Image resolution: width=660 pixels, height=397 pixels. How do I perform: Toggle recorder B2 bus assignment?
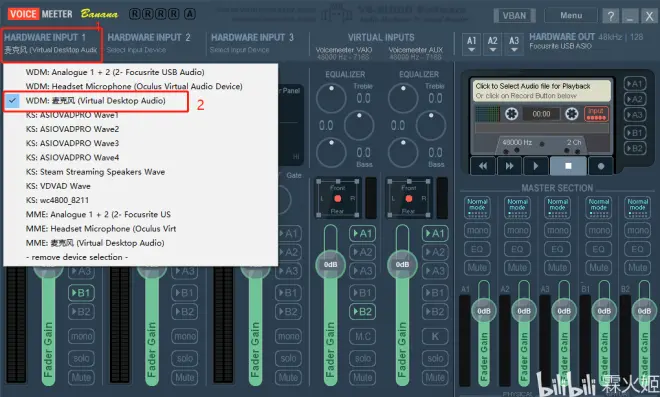click(635, 148)
